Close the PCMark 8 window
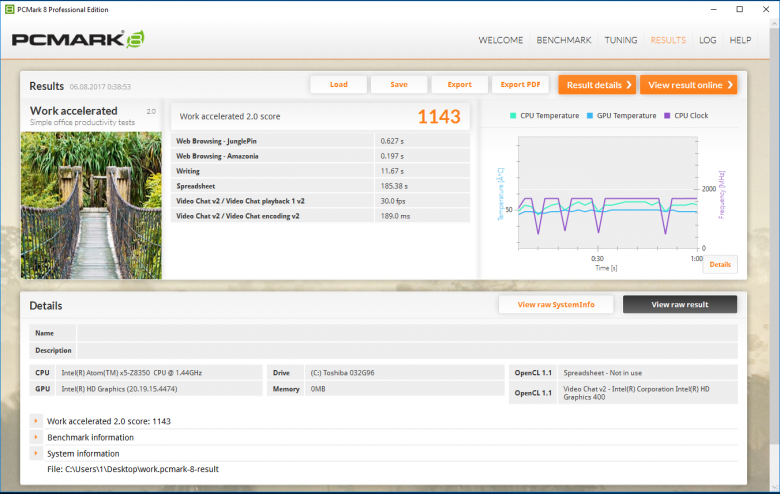This screenshot has width=780, height=494. click(x=766, y=9)
